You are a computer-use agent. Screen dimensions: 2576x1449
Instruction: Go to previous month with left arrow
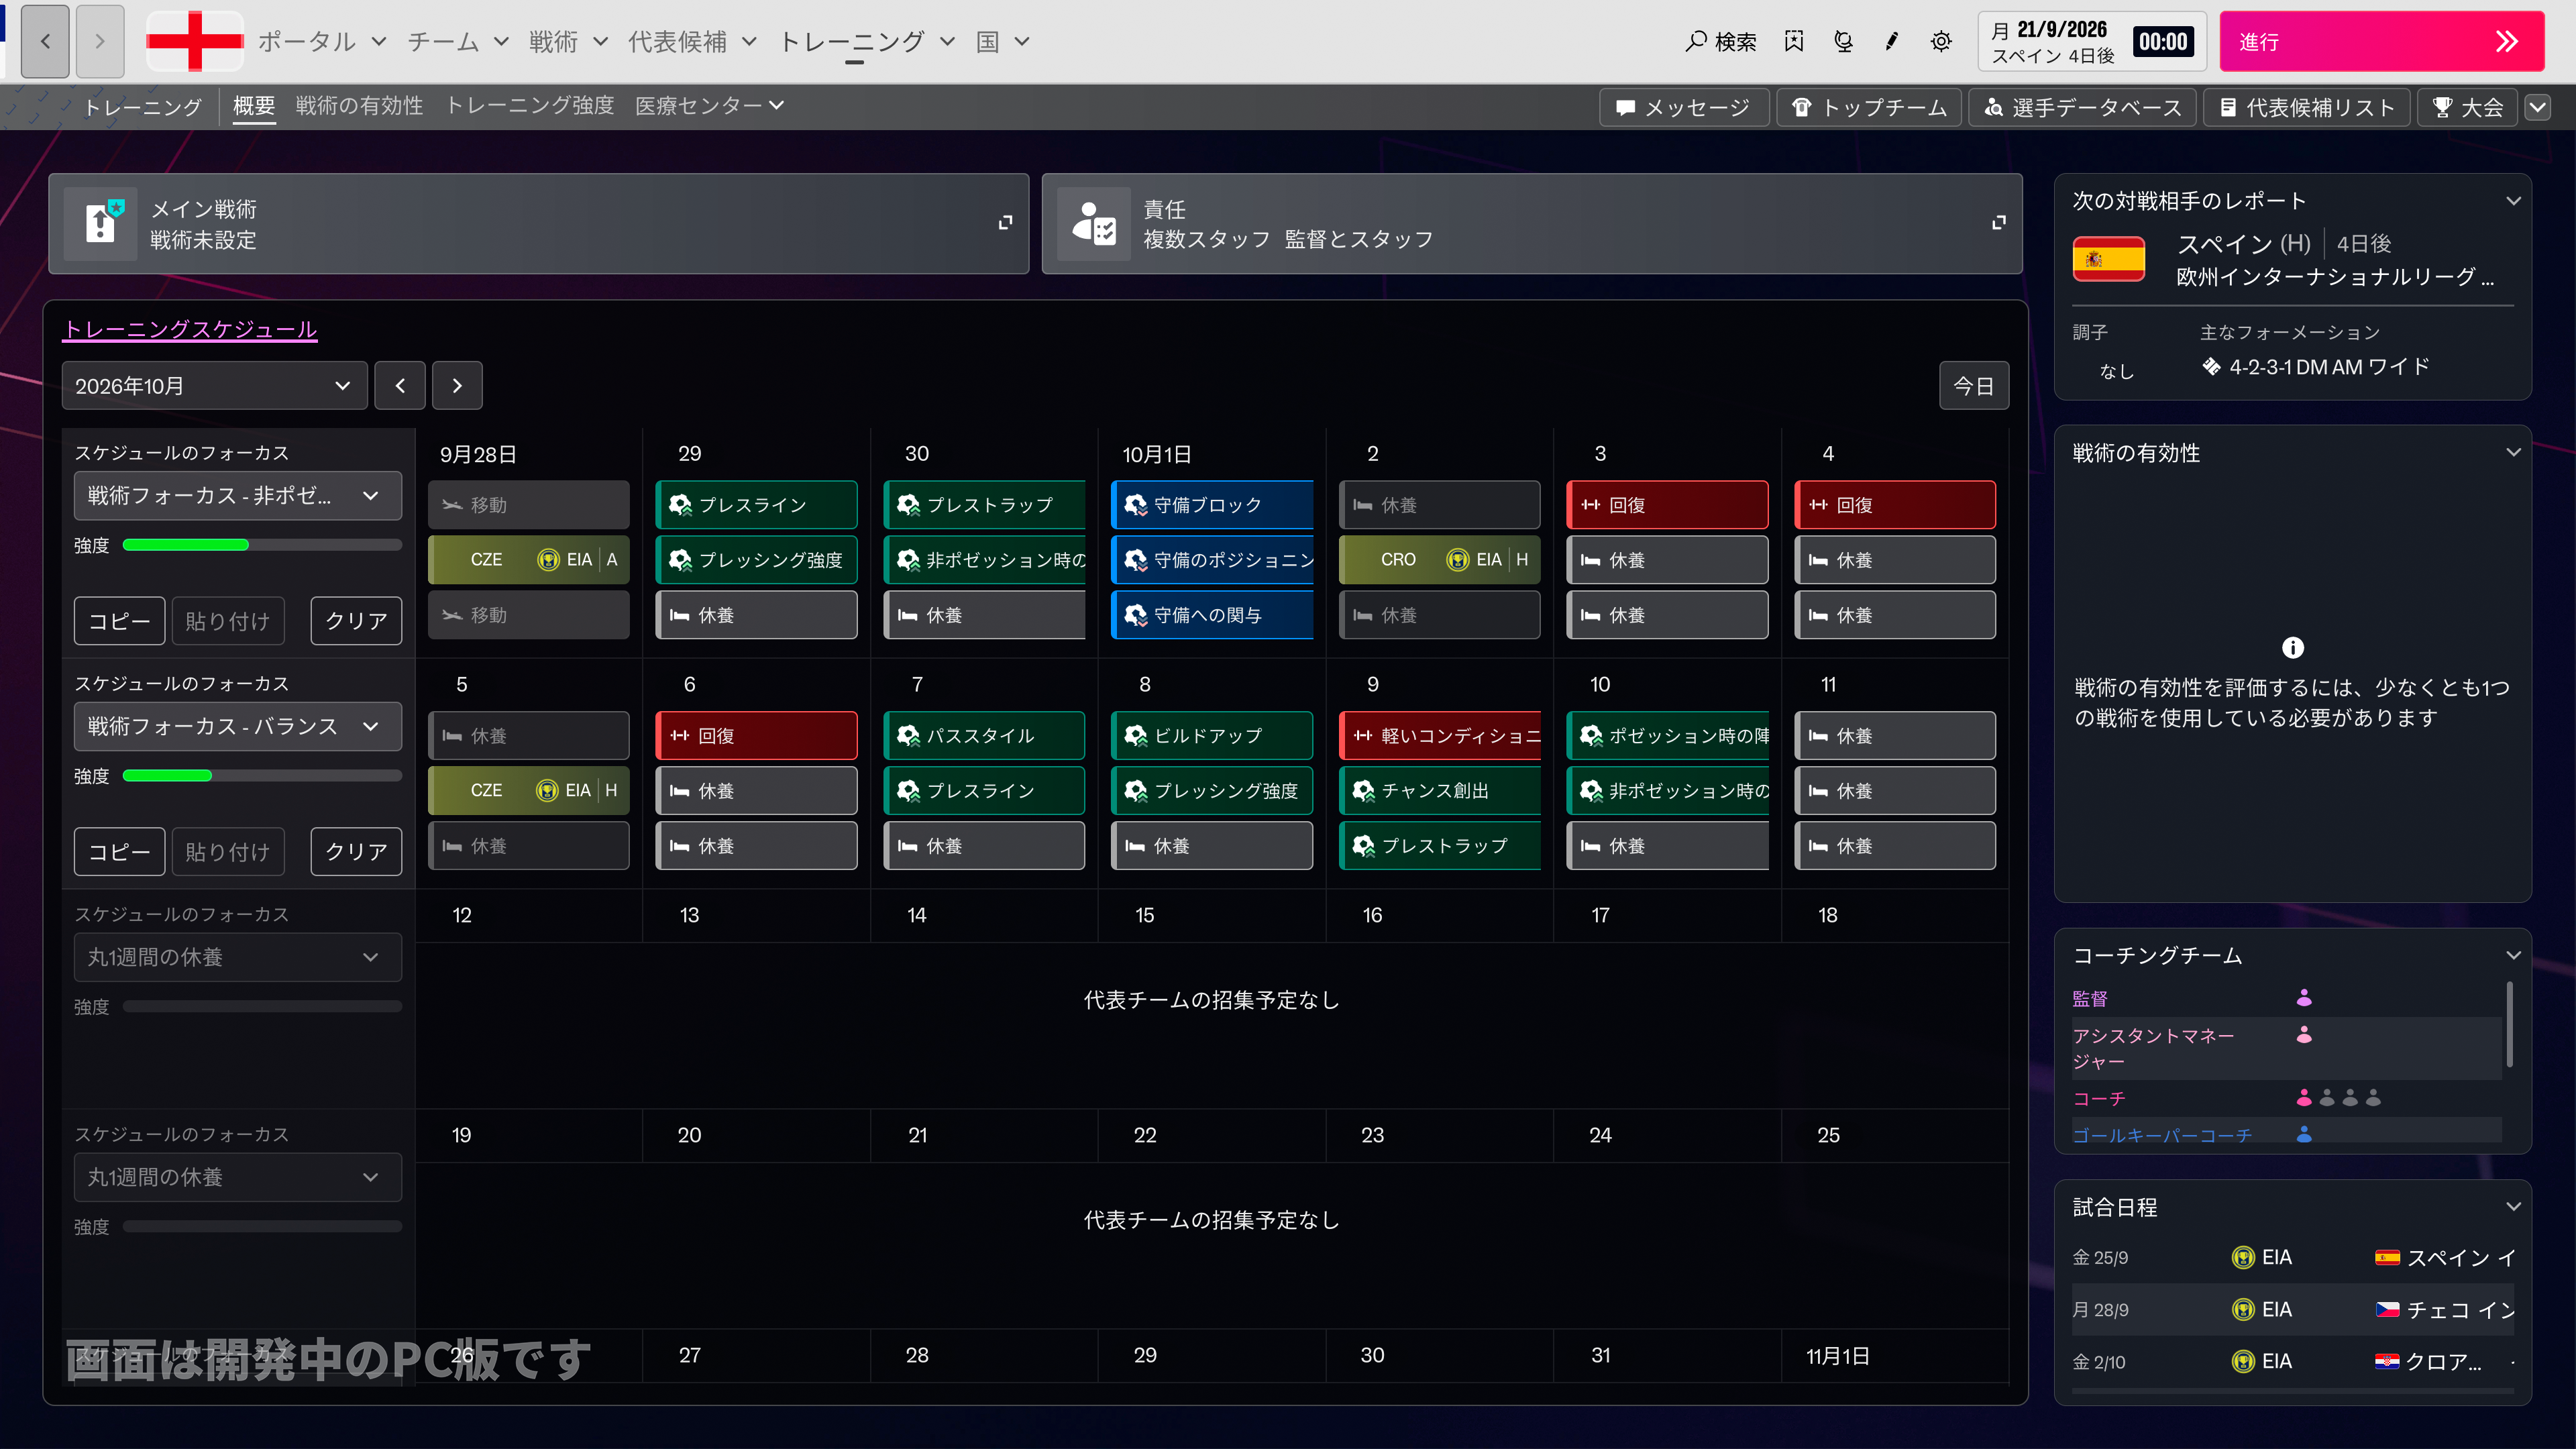point(400,386)
